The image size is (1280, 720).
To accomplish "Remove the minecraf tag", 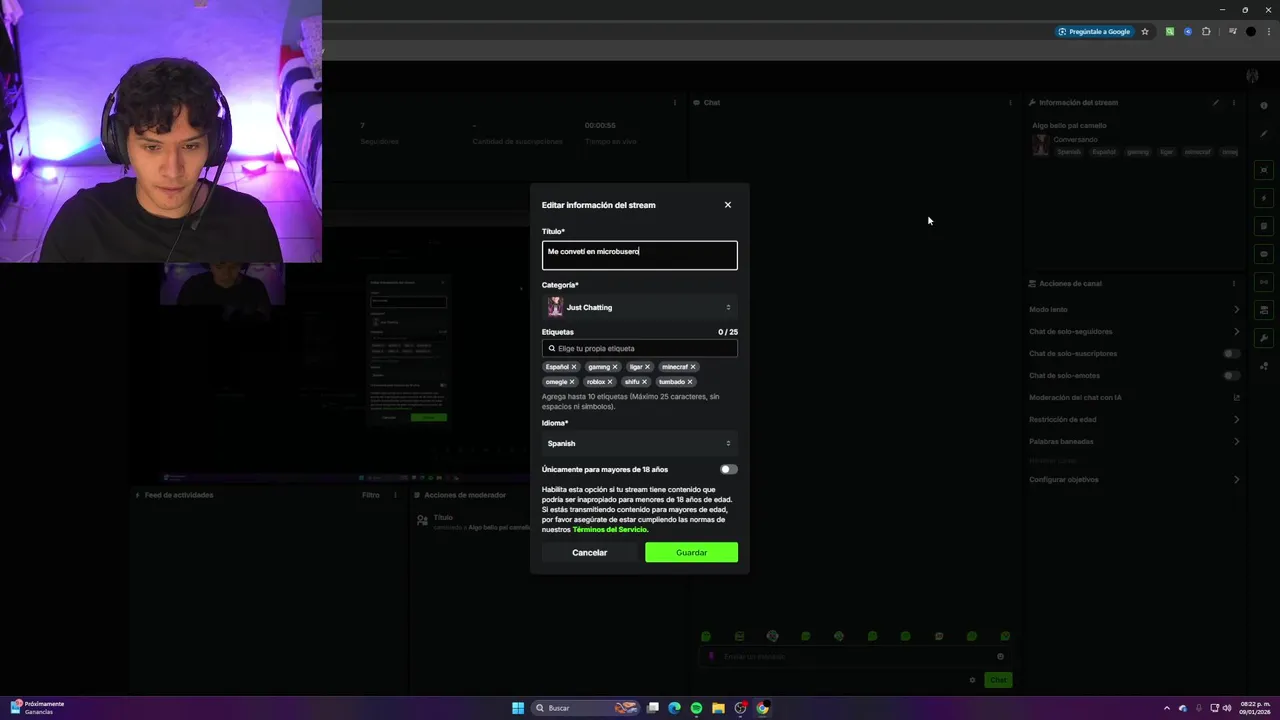I will 693,367.
